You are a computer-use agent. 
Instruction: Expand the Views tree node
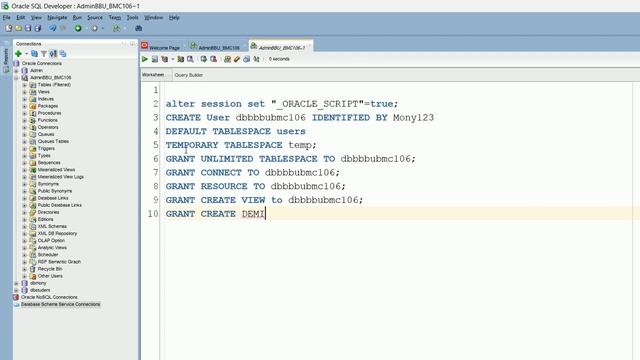(x=24, y=92)
